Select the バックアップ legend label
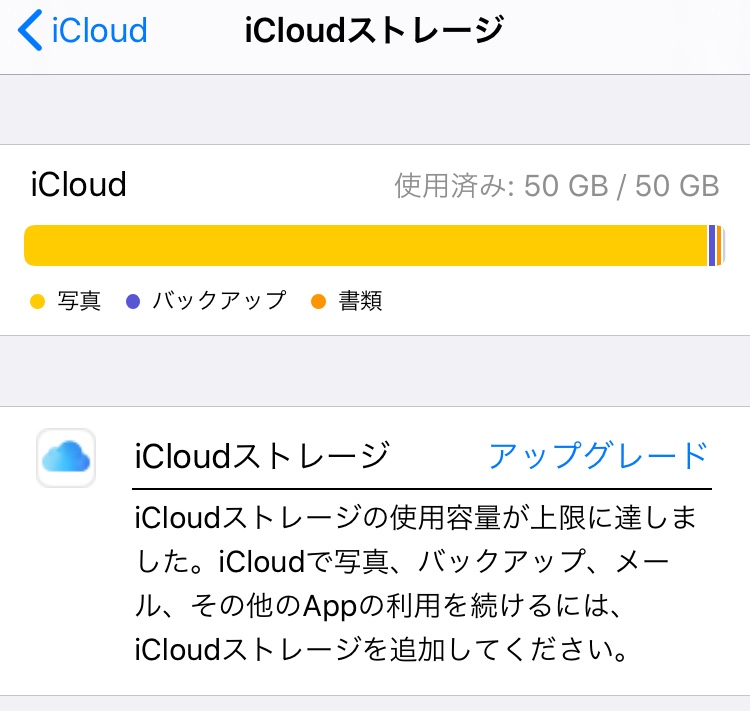 219,301
